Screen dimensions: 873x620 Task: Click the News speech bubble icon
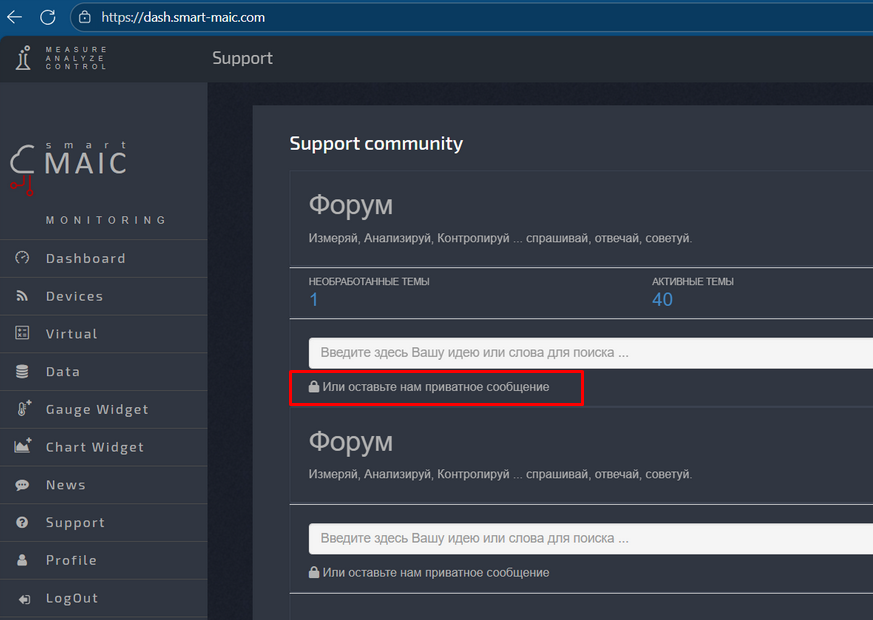(x=22, y=485)
